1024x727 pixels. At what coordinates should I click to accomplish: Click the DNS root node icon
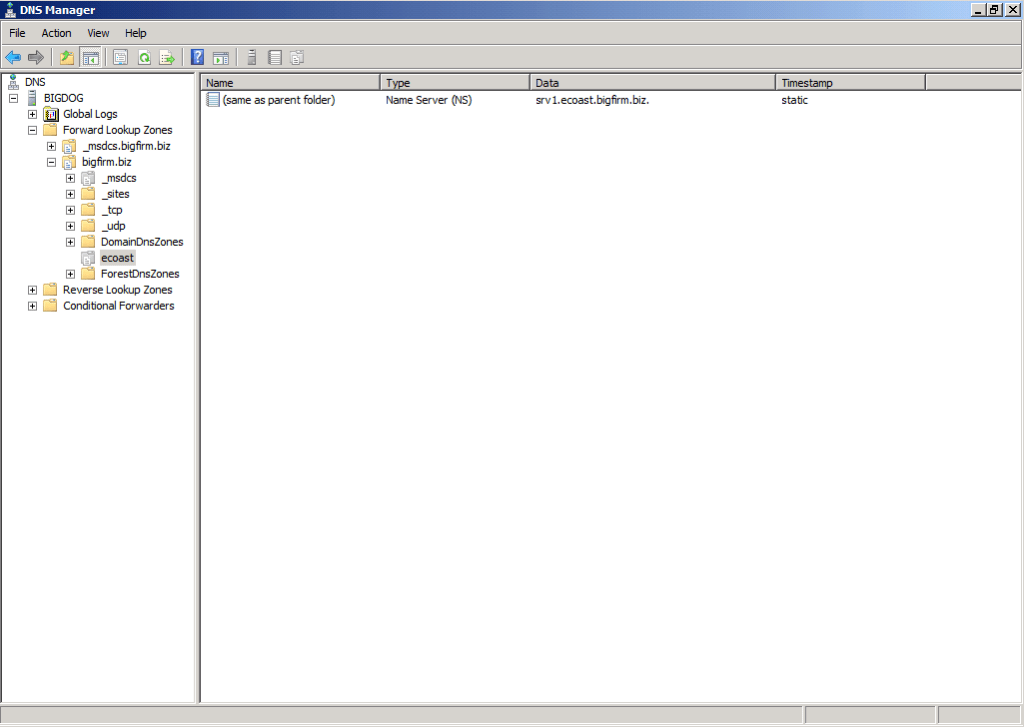coord(13,82)
